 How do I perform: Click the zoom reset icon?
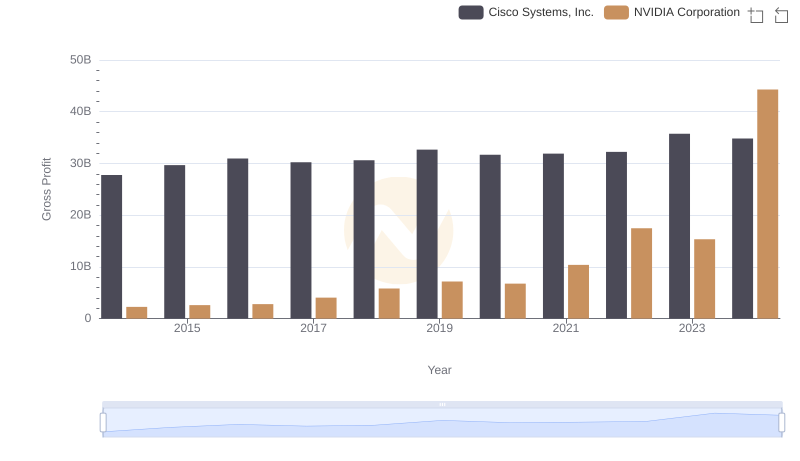[x=781, y=15]
